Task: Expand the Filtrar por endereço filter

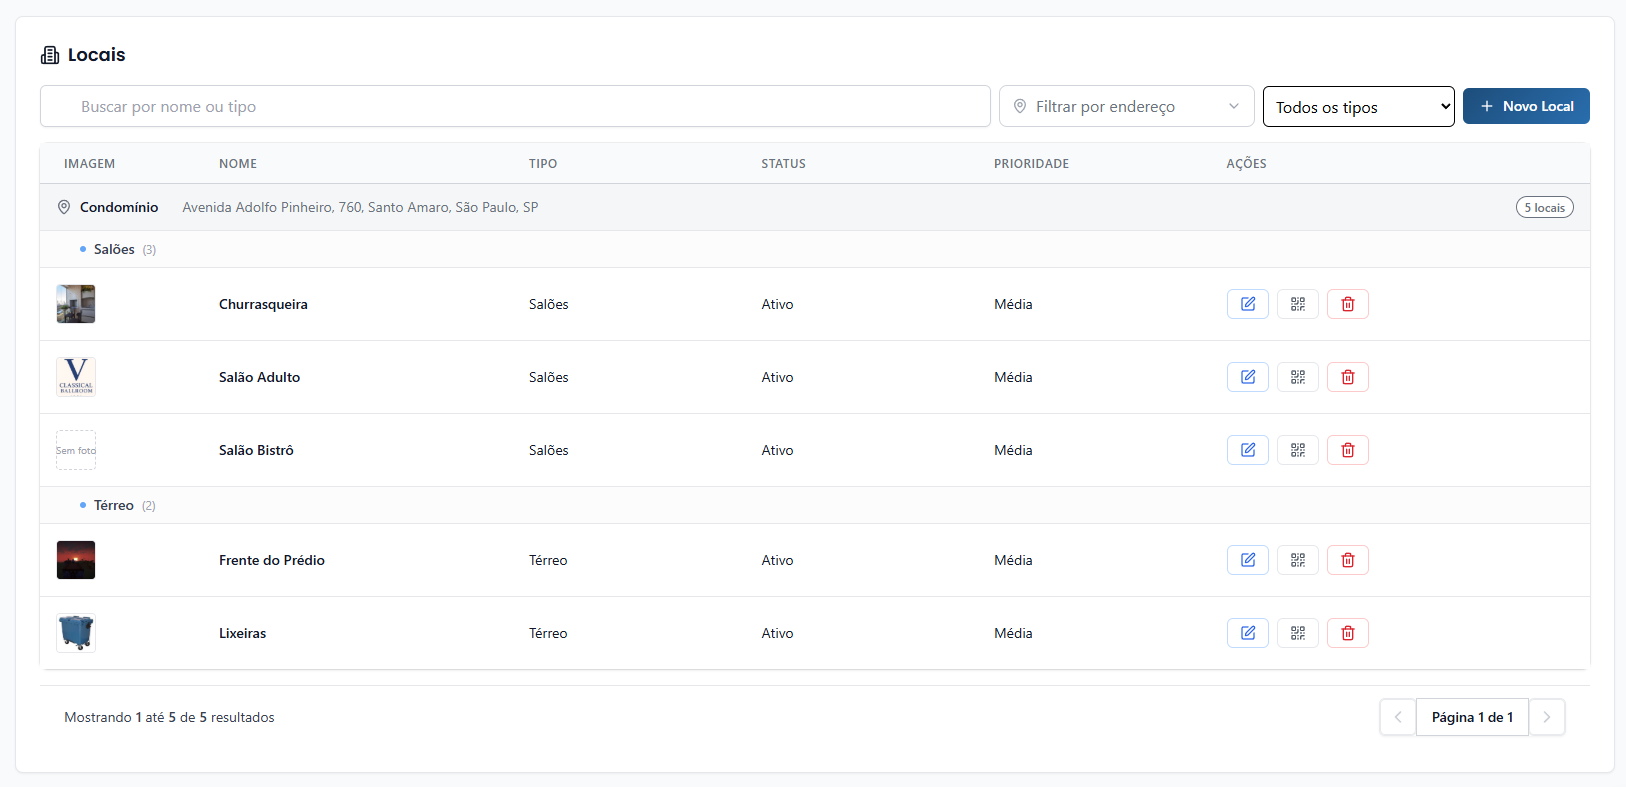Action: pyautogui.click(x=1125, y=107)
